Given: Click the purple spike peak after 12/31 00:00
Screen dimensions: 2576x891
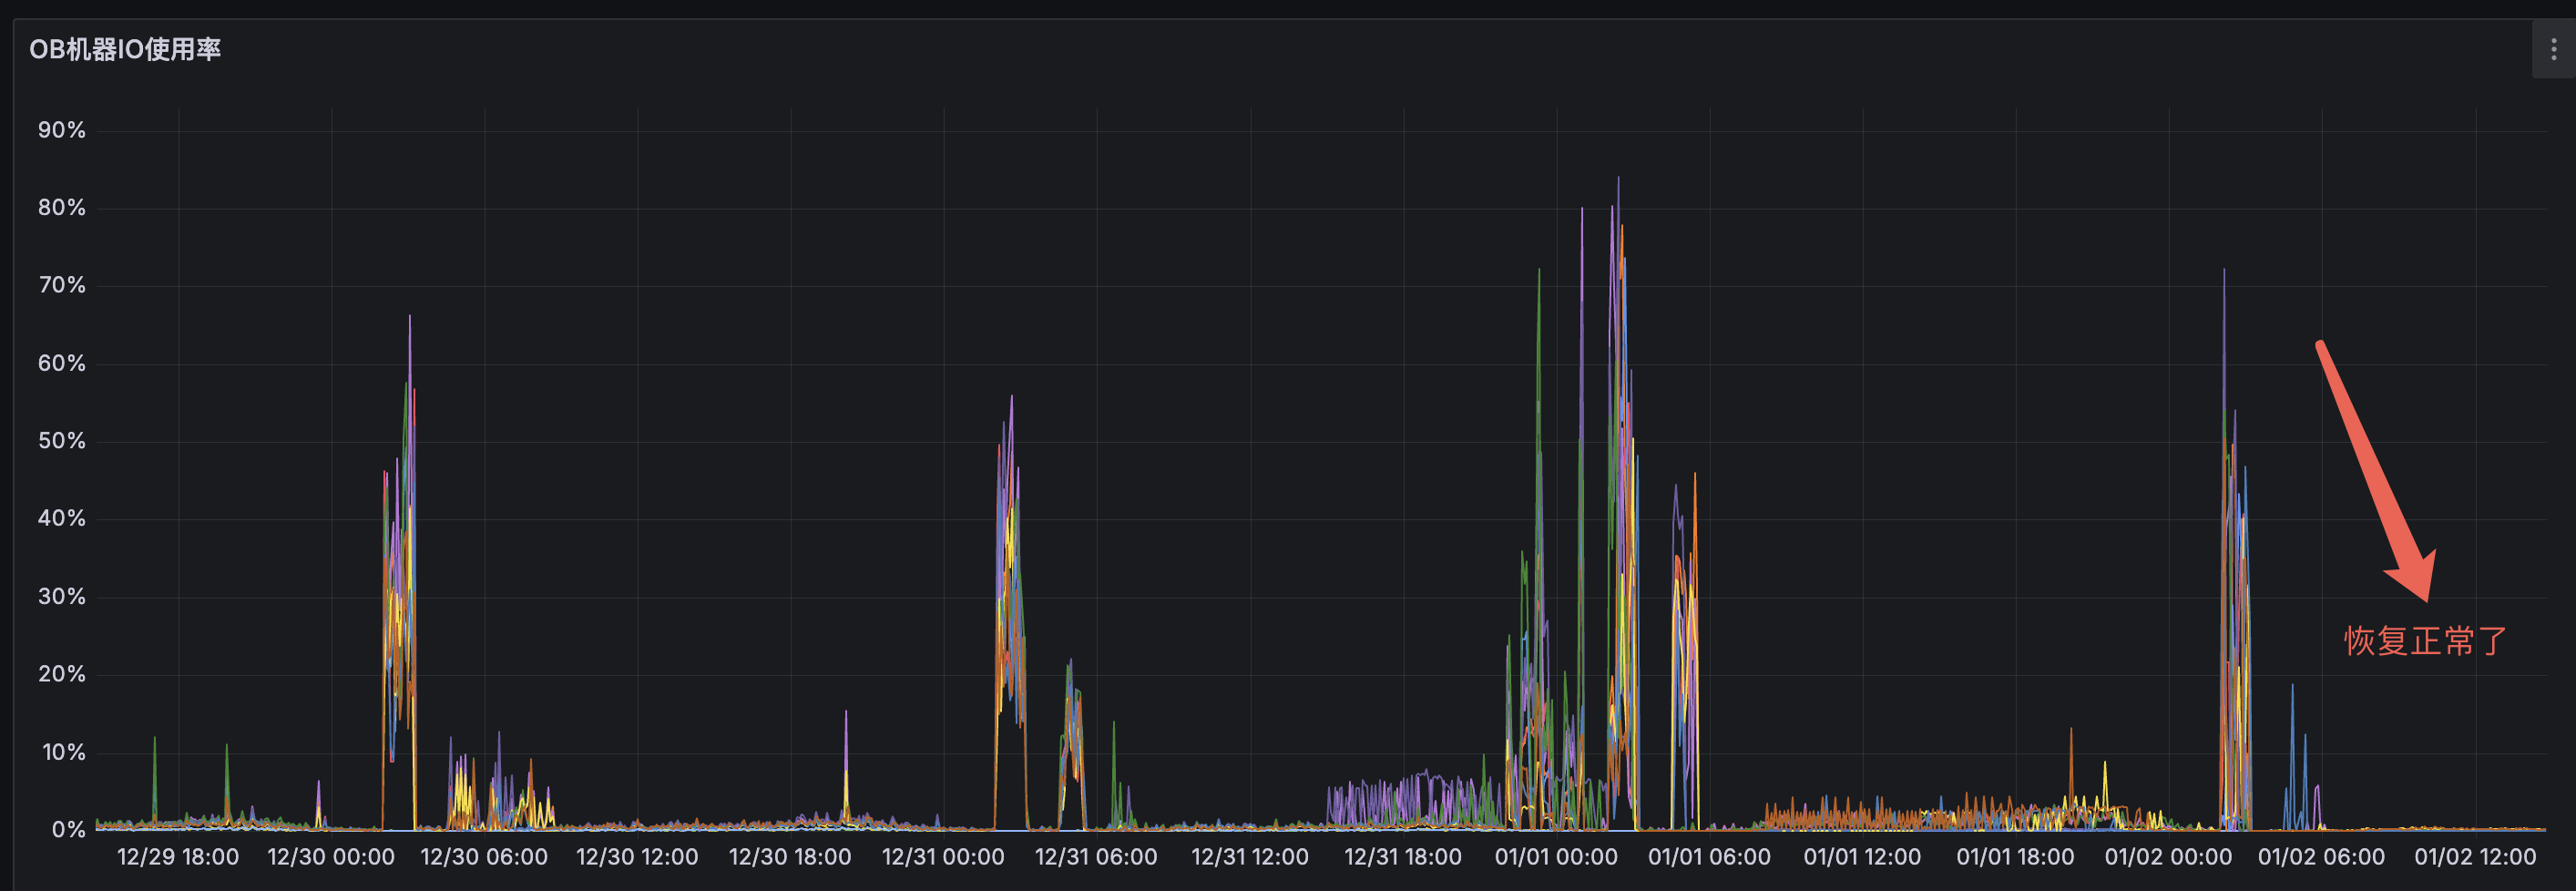Looking at the screenshot, I should point(1012,398).
